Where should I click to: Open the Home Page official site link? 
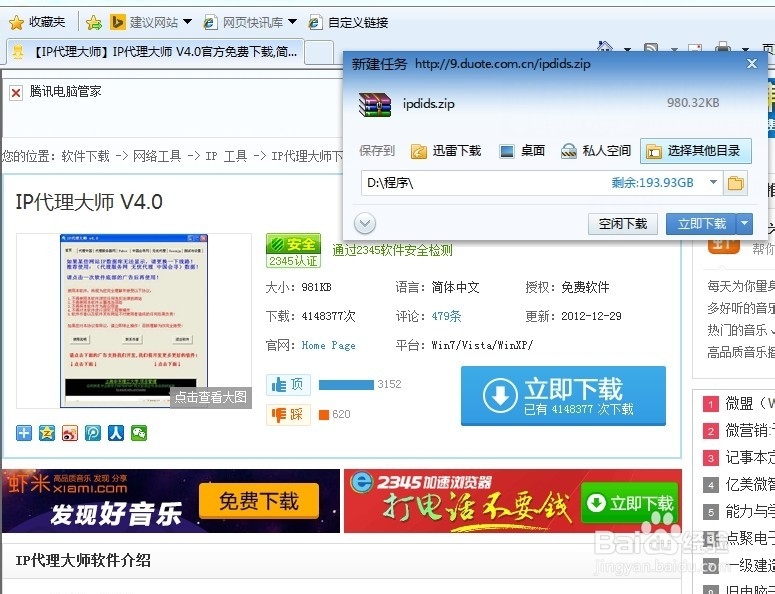pos(329,345)
